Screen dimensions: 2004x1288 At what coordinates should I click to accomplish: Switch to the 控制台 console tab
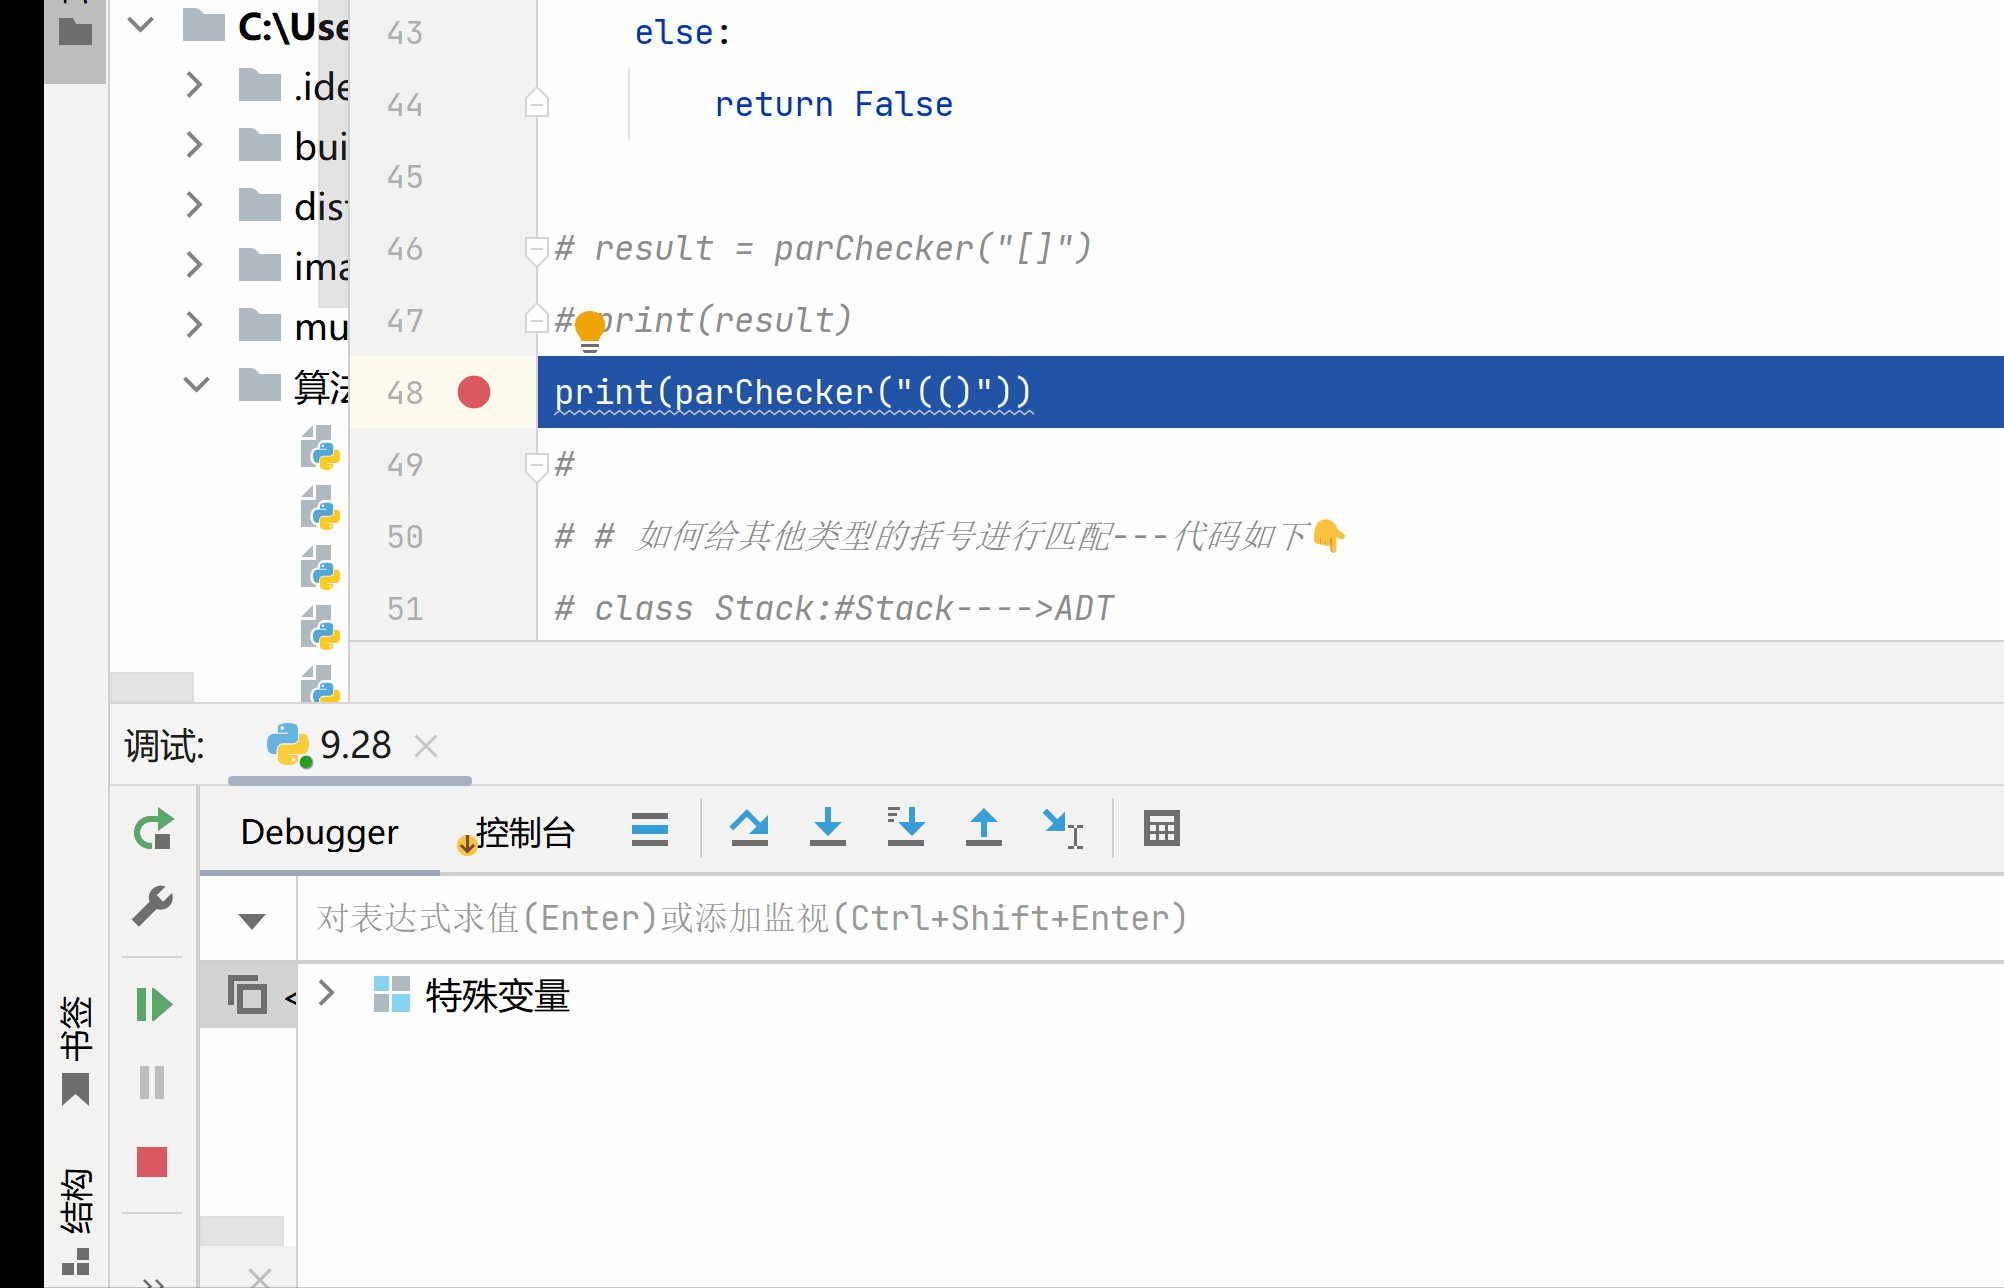524,832
